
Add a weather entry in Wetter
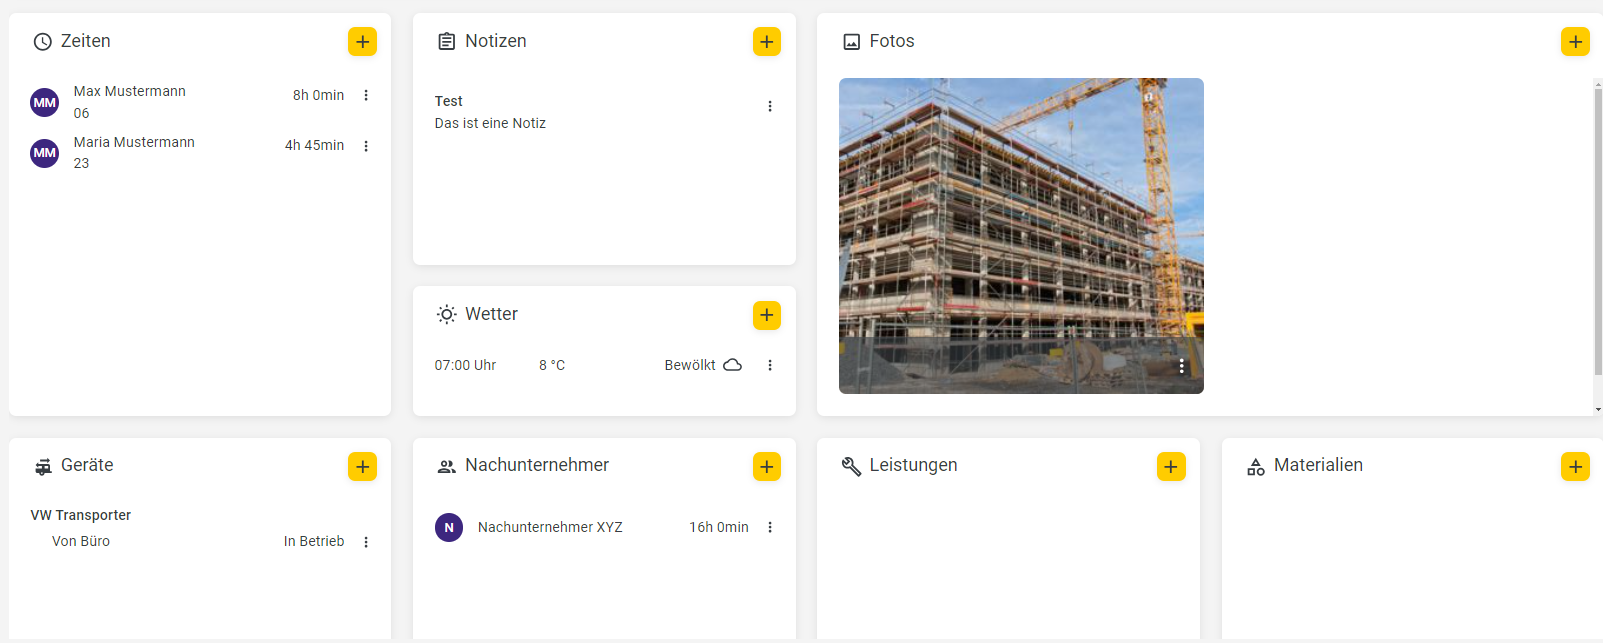coord(767,315)
